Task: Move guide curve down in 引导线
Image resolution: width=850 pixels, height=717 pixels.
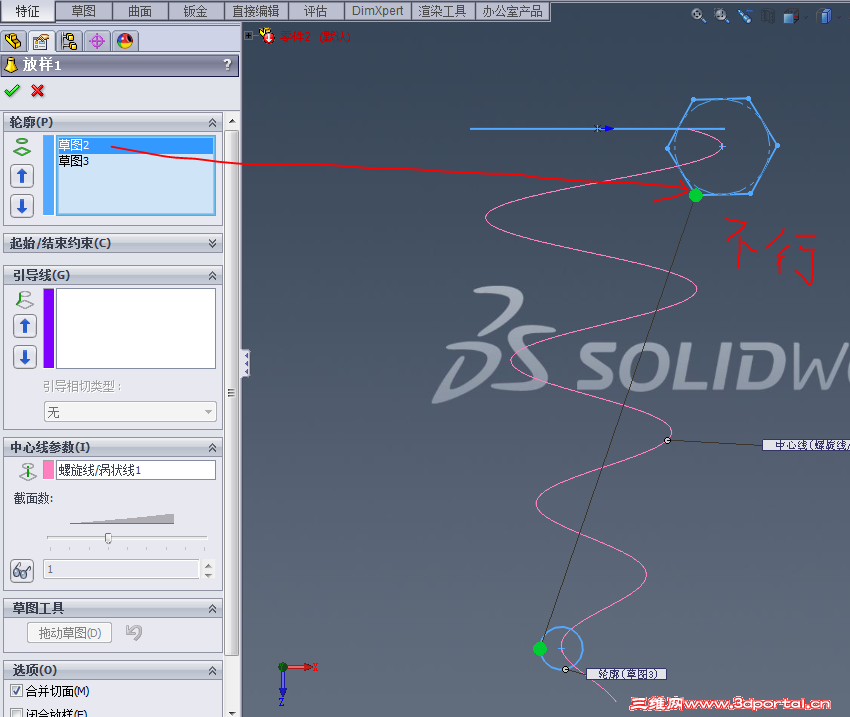Action: [x=24, y=357]
